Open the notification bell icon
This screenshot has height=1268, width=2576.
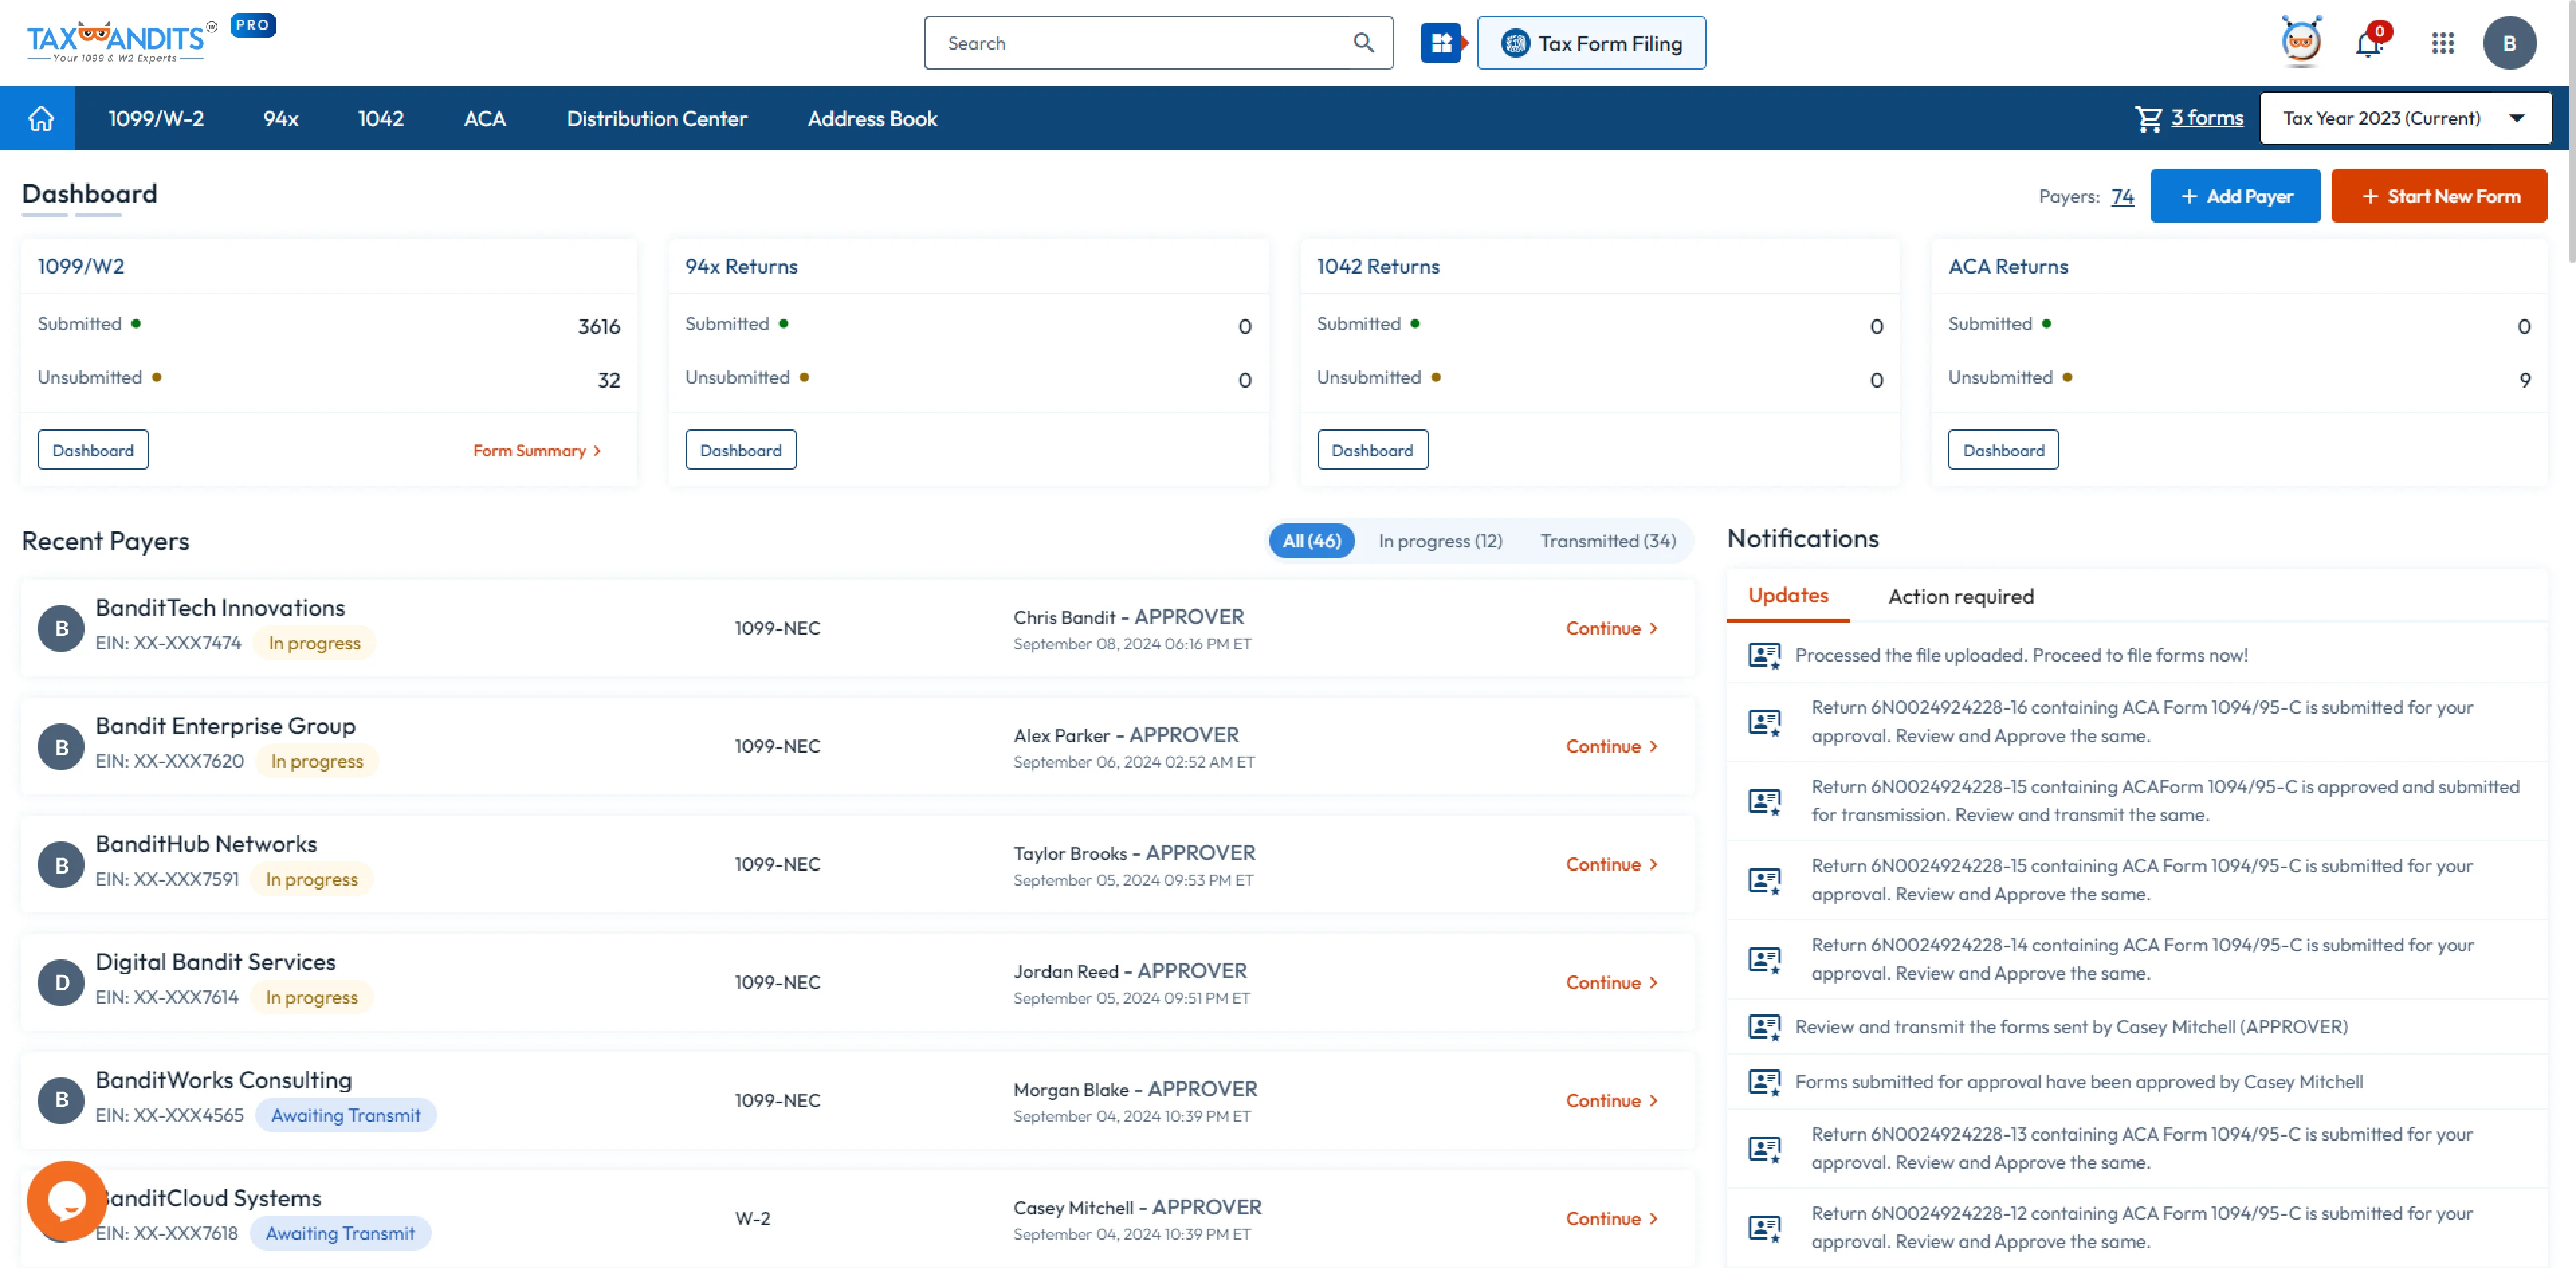pos(2369,43)
